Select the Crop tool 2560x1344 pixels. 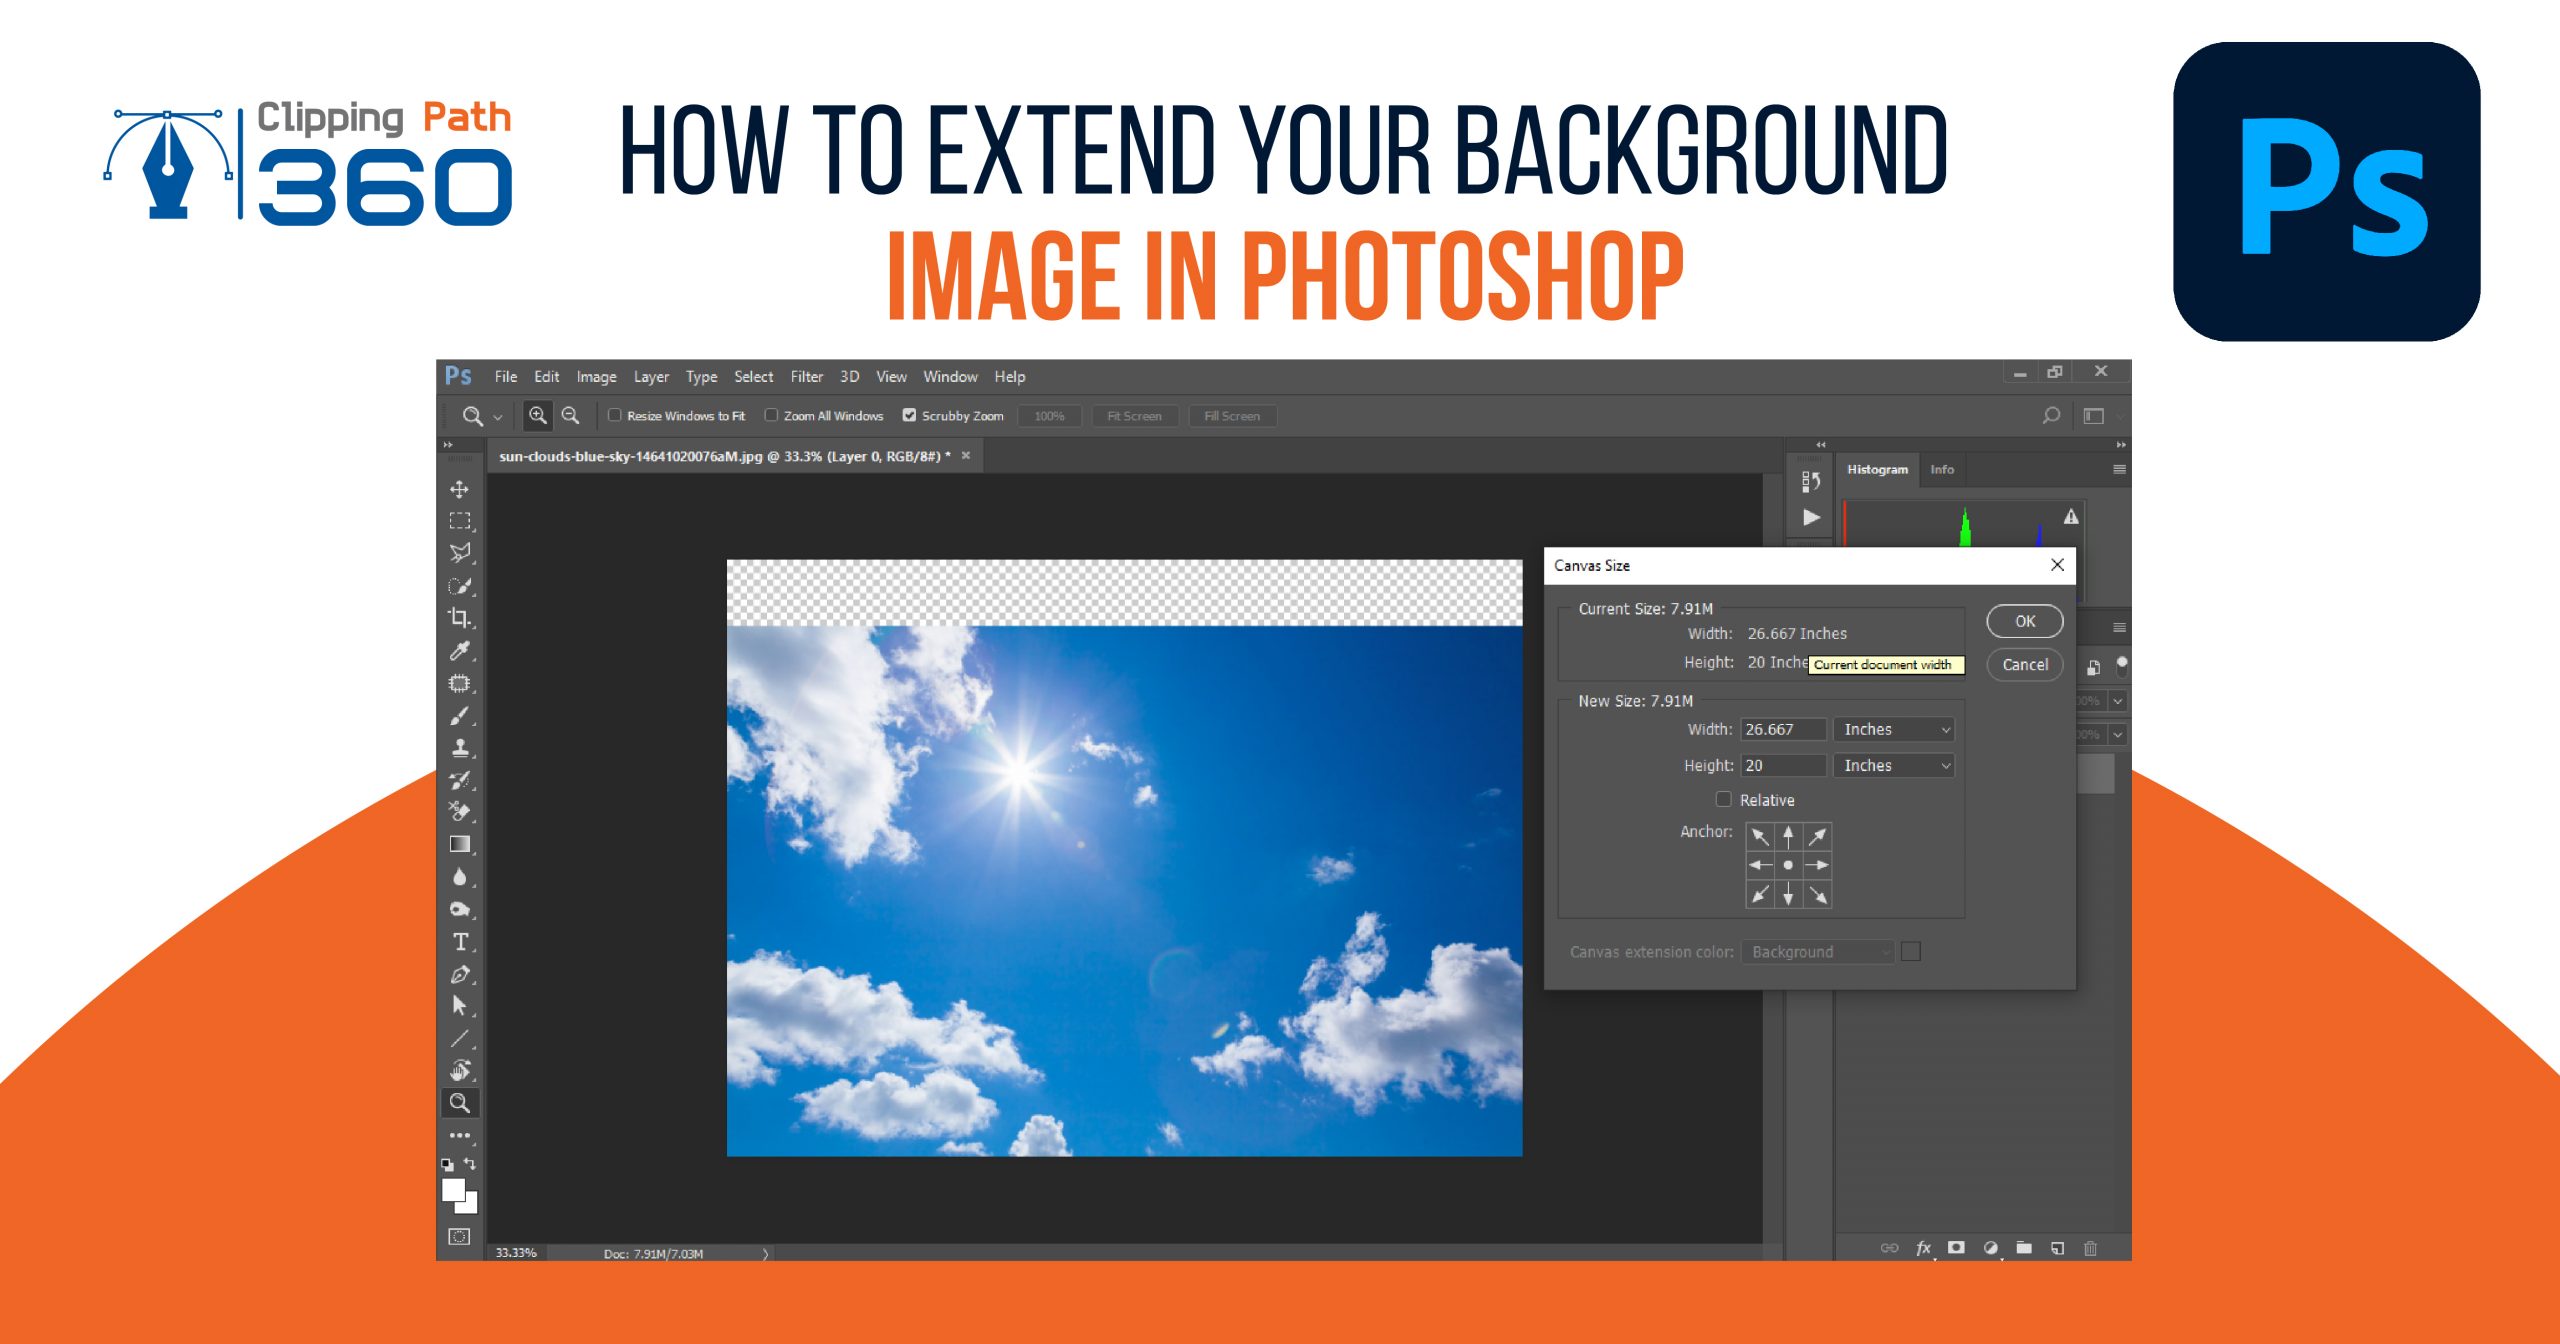click(459, 618)
